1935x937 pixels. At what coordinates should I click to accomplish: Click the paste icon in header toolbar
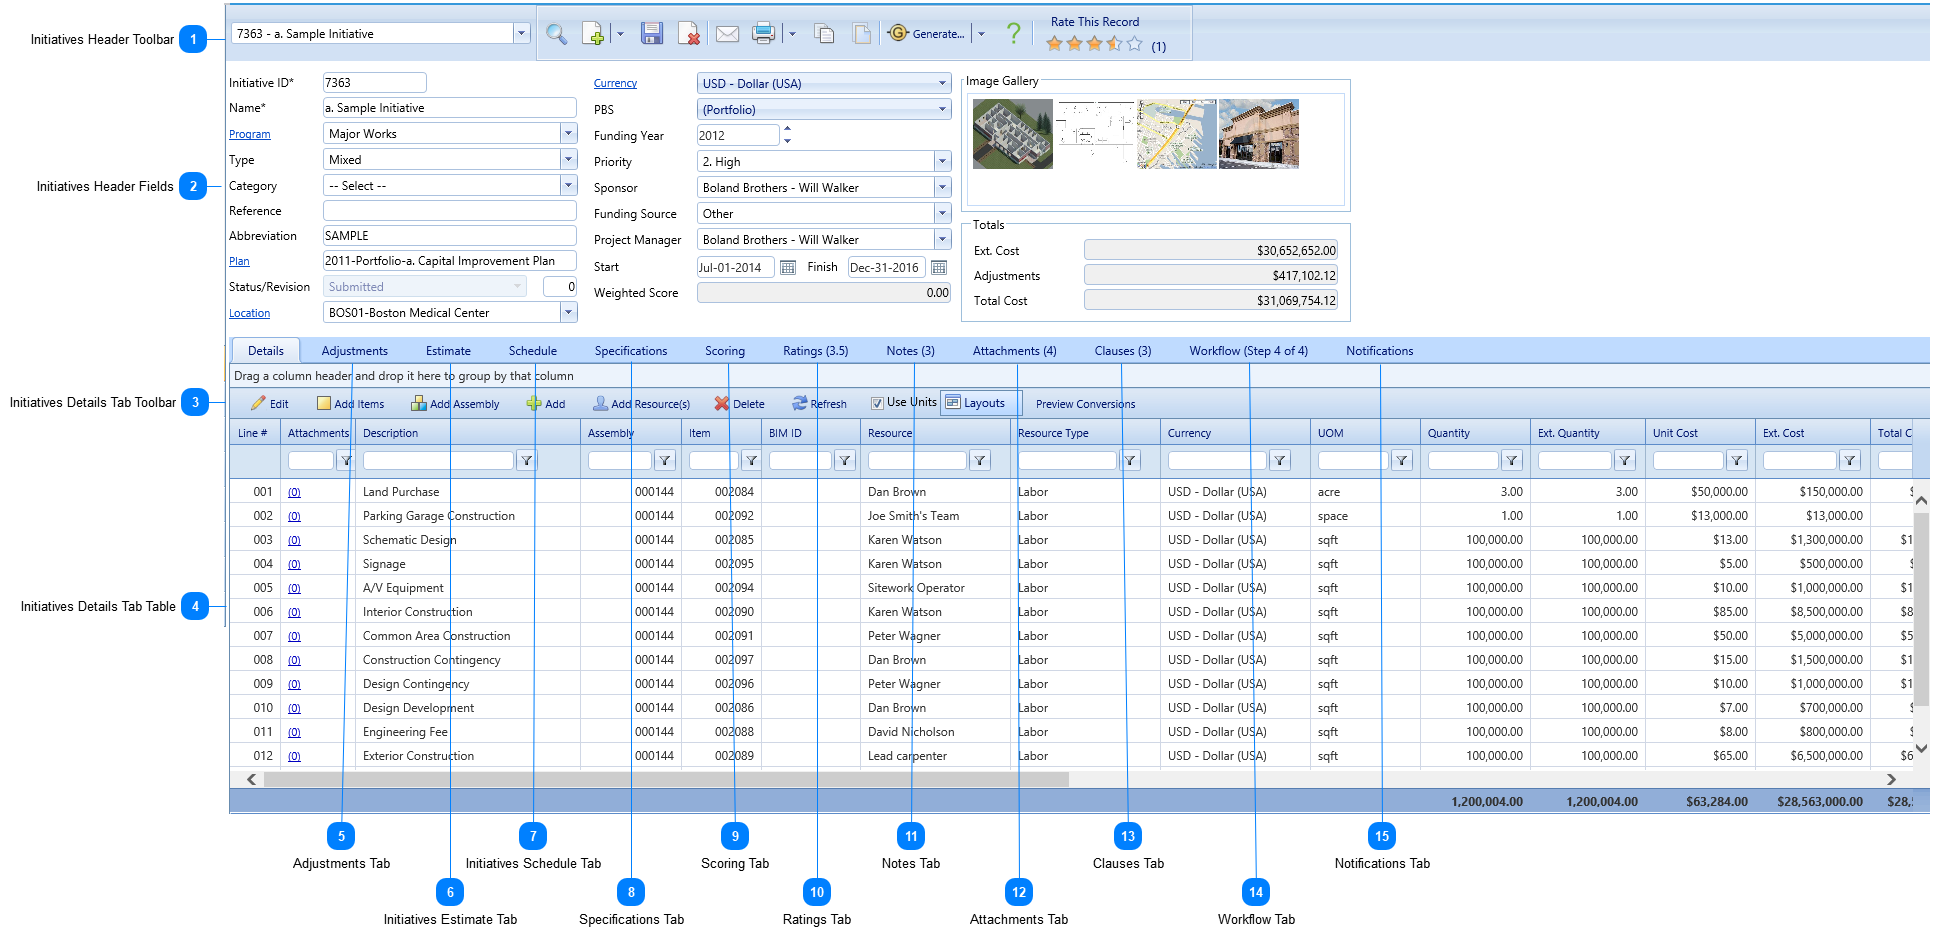[x=861, y=34]
